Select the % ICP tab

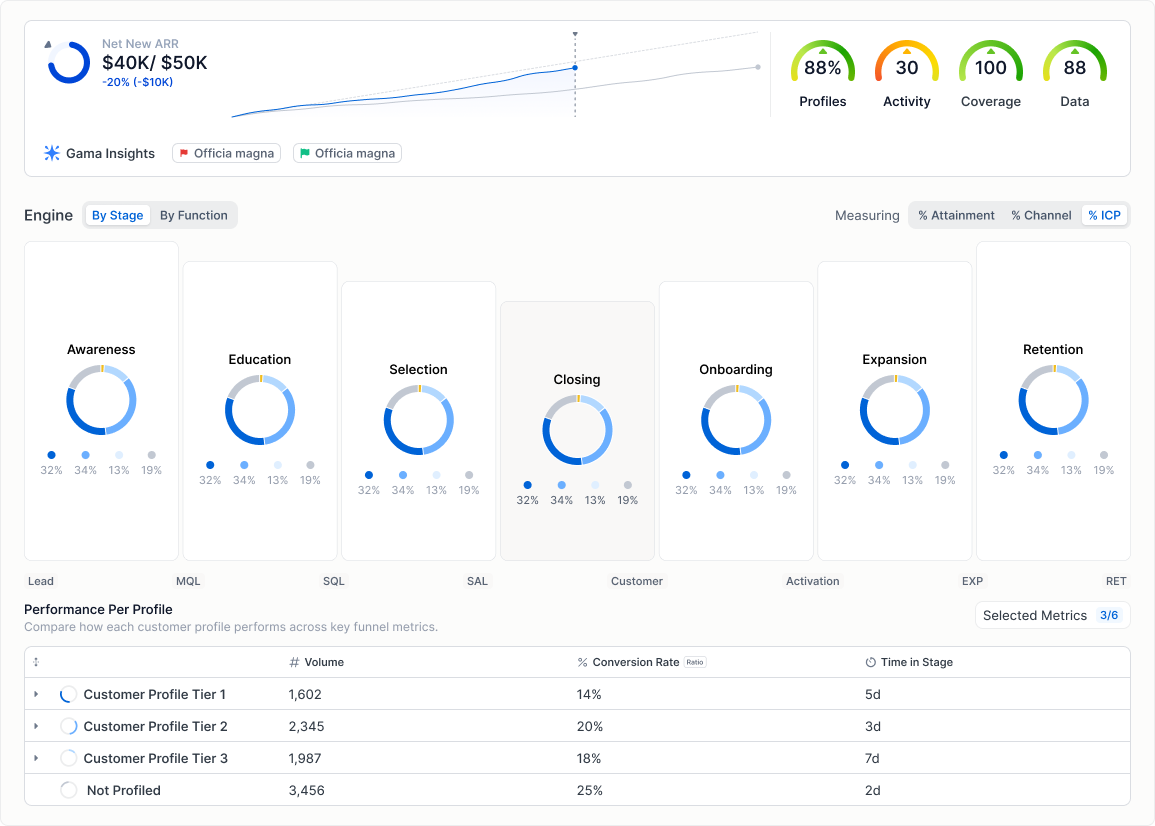pyautogui.click(x=1104, y=215)
